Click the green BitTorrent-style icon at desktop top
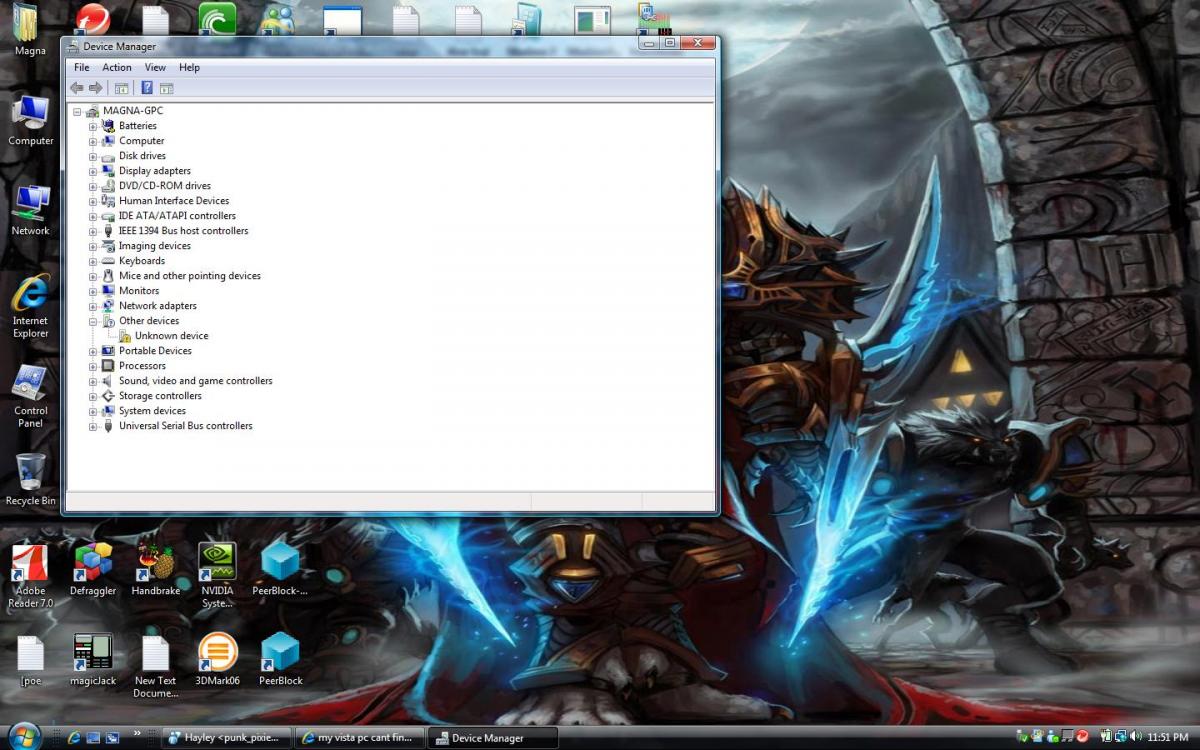This screenshot has height=750, width=1200. tap(217, 18)
